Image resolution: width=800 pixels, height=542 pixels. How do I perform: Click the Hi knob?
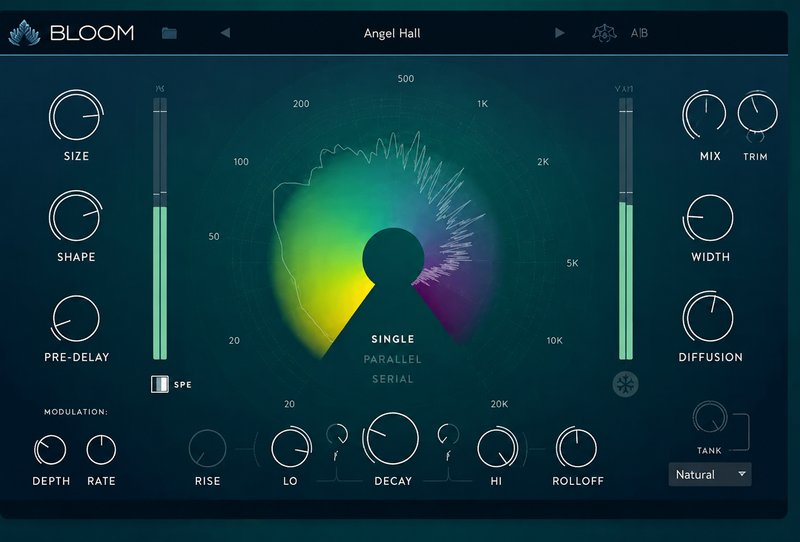click(497, 448)
